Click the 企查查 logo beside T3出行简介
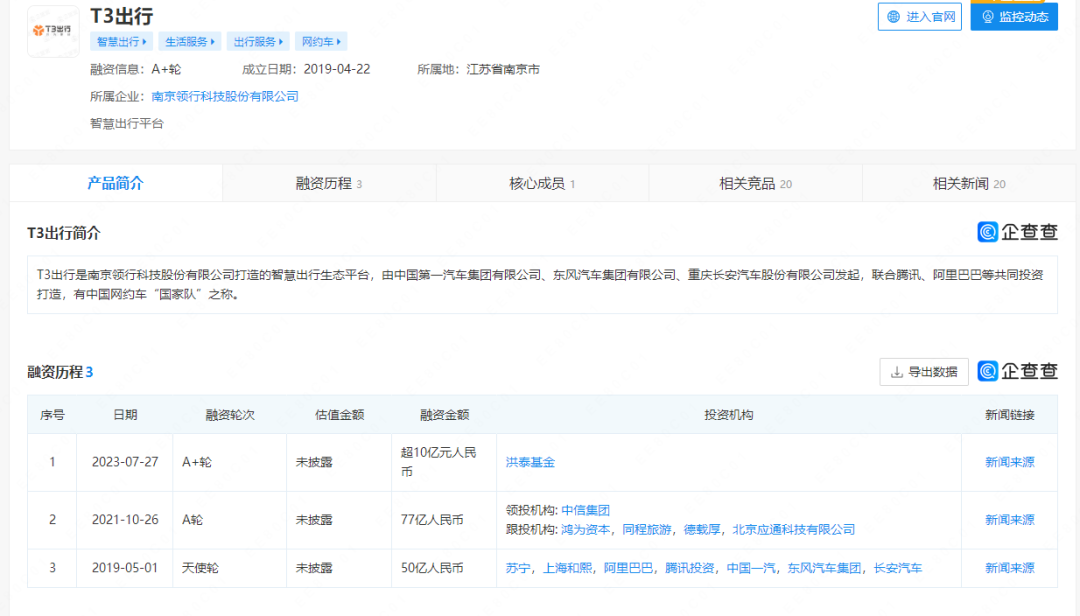The image size is (1080, 616). pyautogui.click(x=1017, y=232)
